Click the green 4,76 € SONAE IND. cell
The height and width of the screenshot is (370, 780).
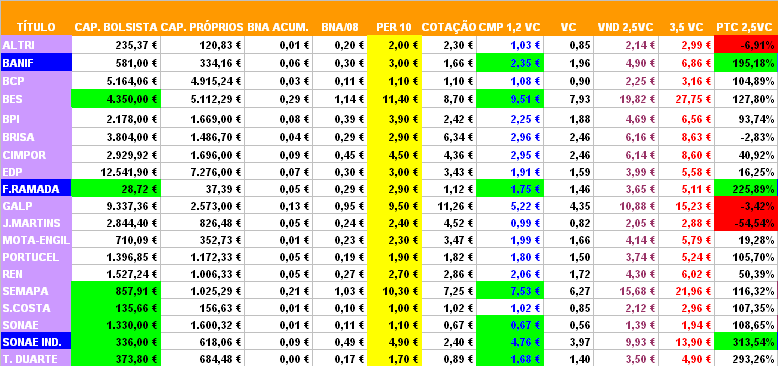[510, 342]
